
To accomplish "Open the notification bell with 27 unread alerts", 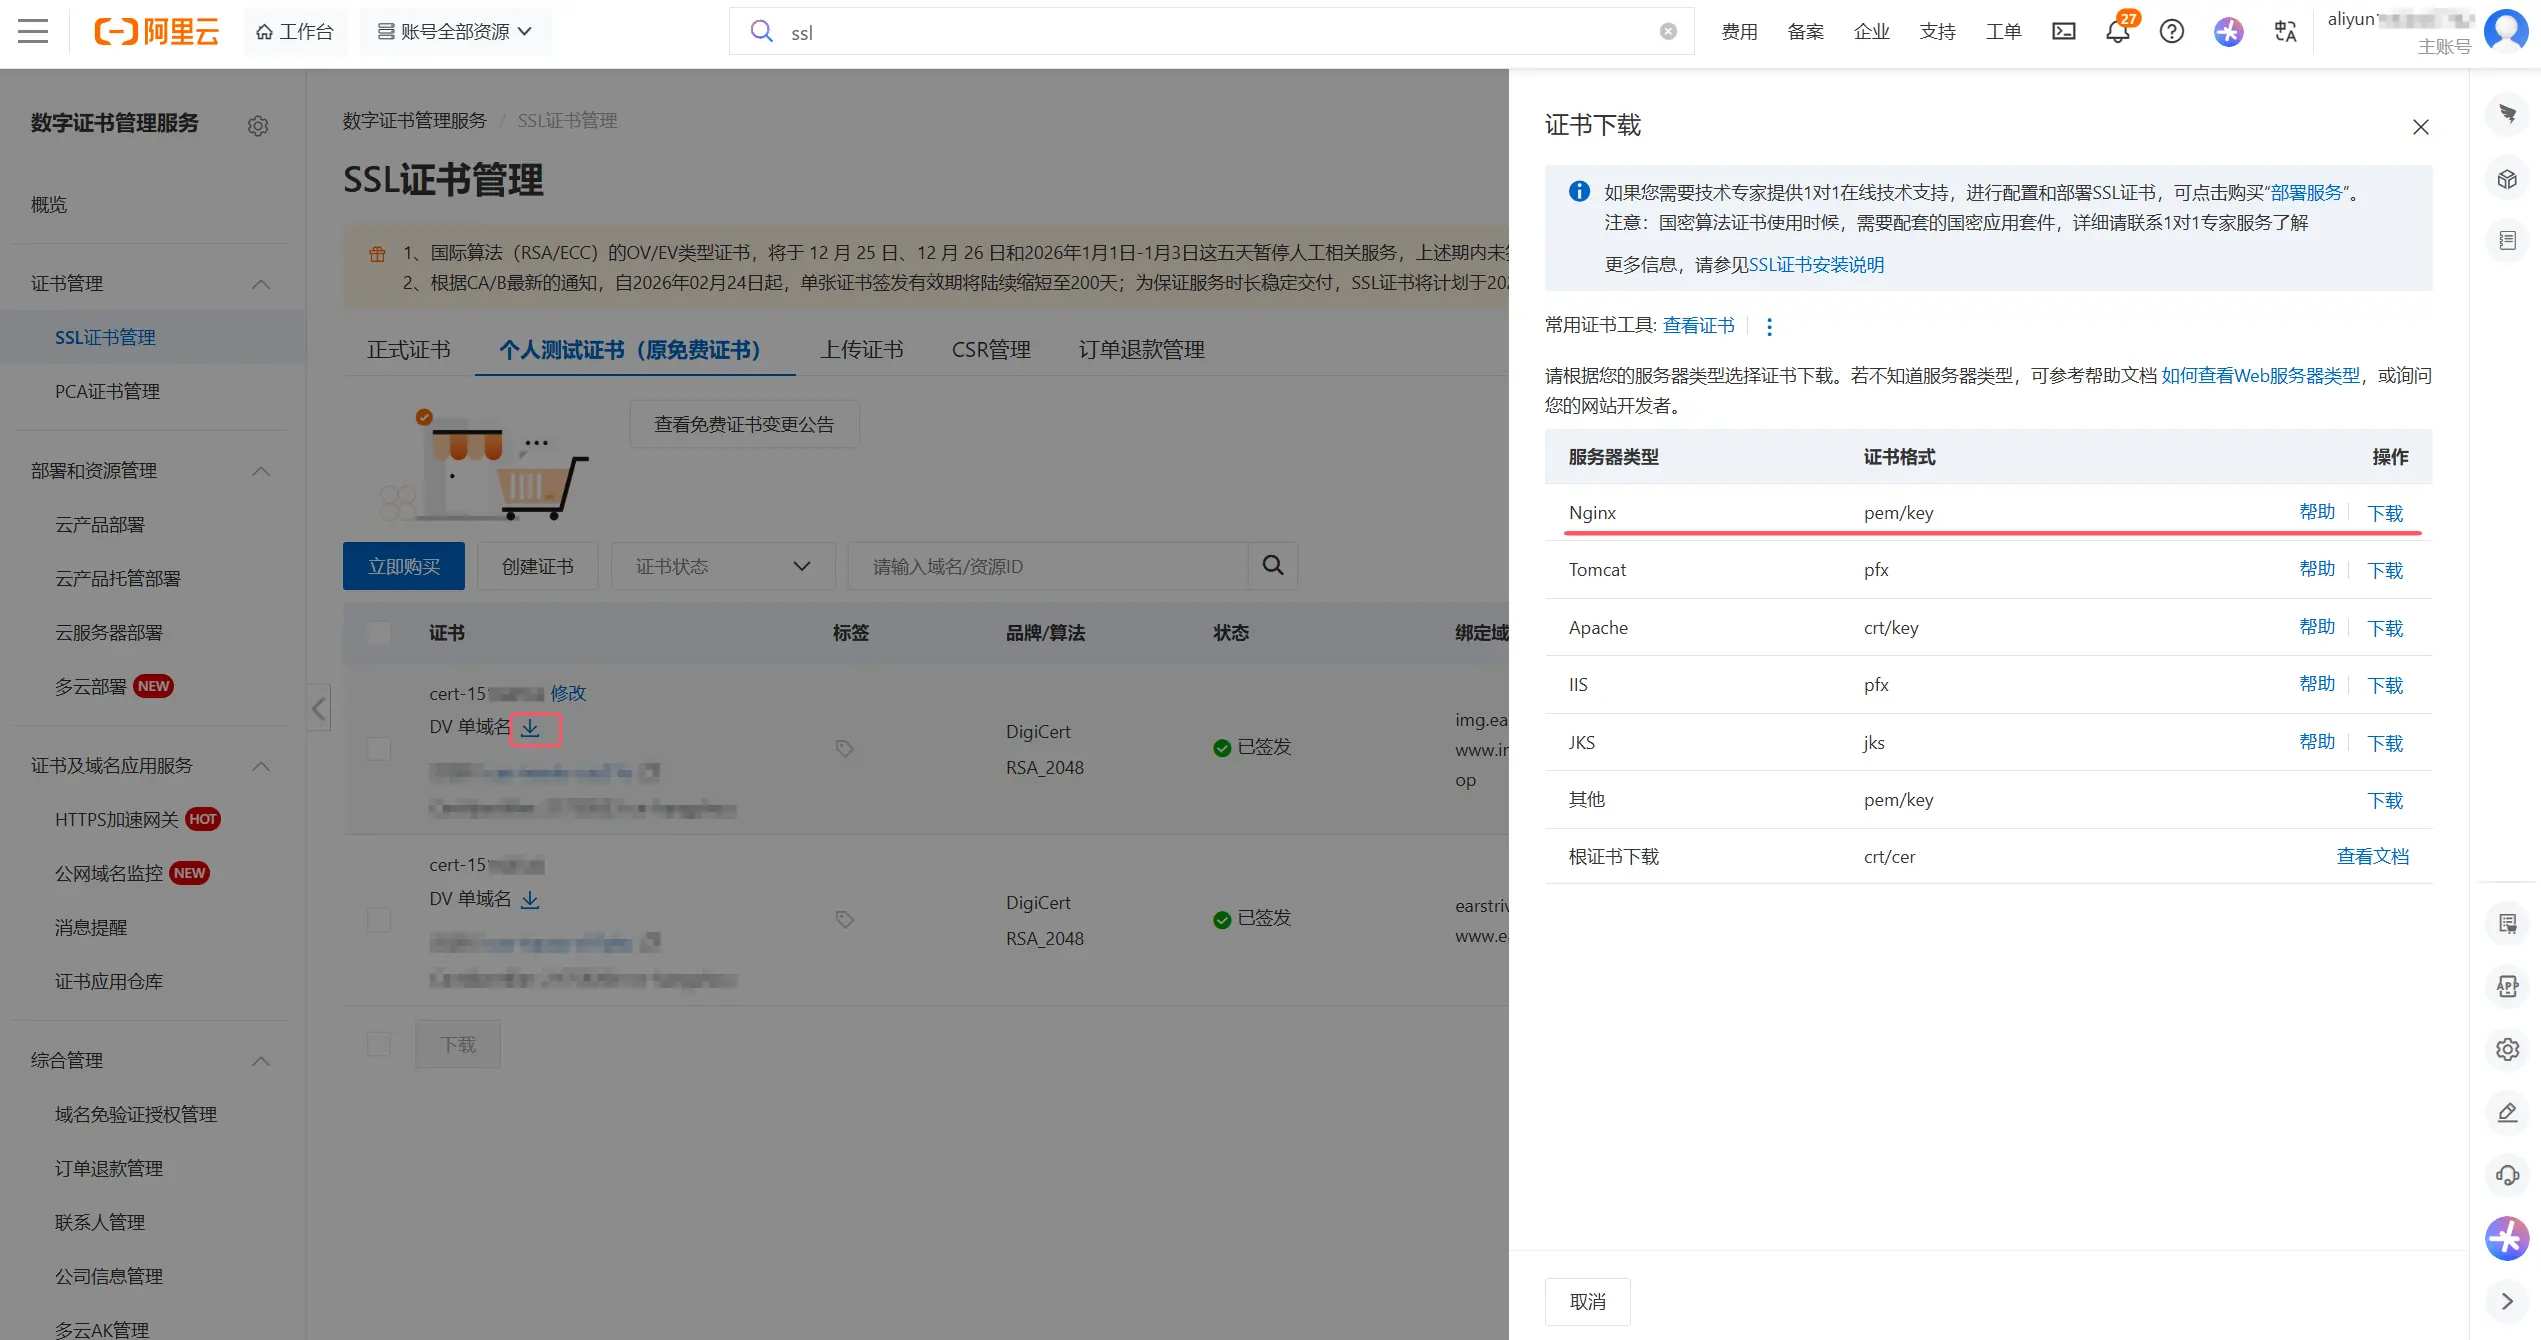I will [x=2117, y=31].
